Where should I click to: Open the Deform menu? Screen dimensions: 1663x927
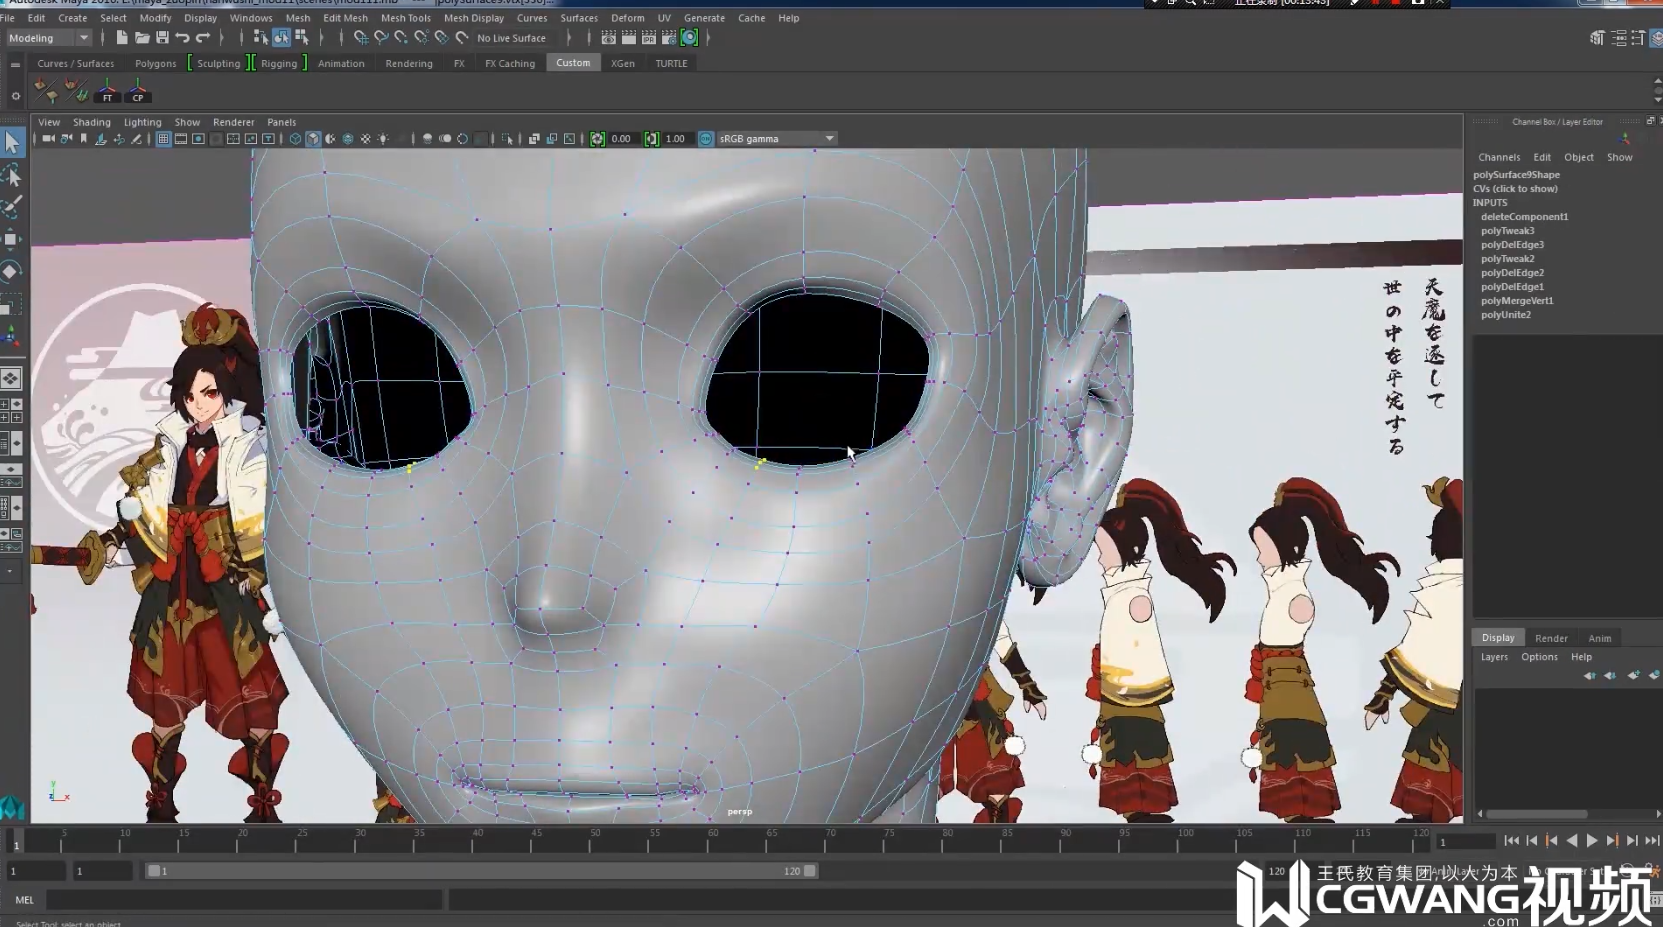[x=628, y=18]
